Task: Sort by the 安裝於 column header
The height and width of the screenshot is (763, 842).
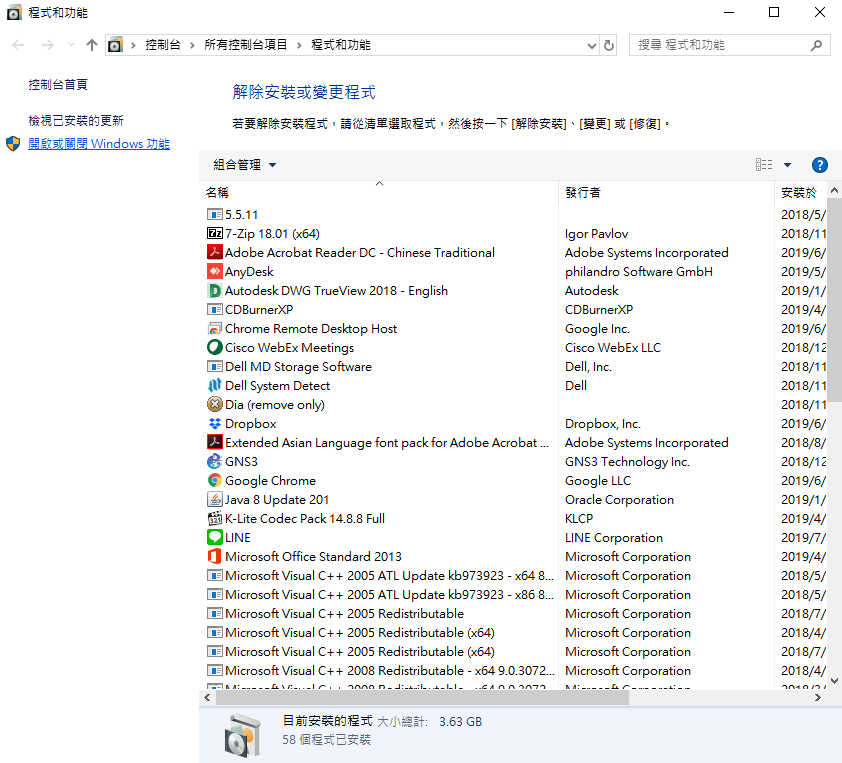Action: [801, 192]
